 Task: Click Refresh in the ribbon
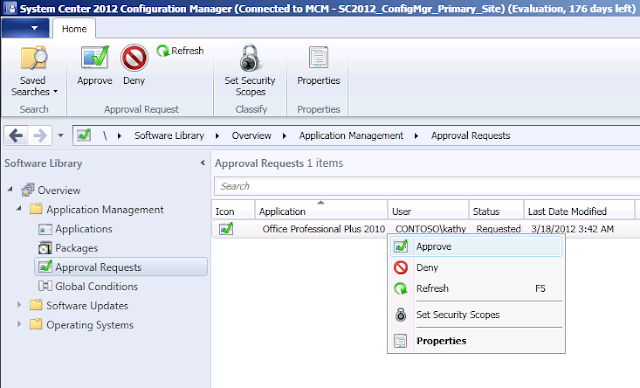[180, 51]
